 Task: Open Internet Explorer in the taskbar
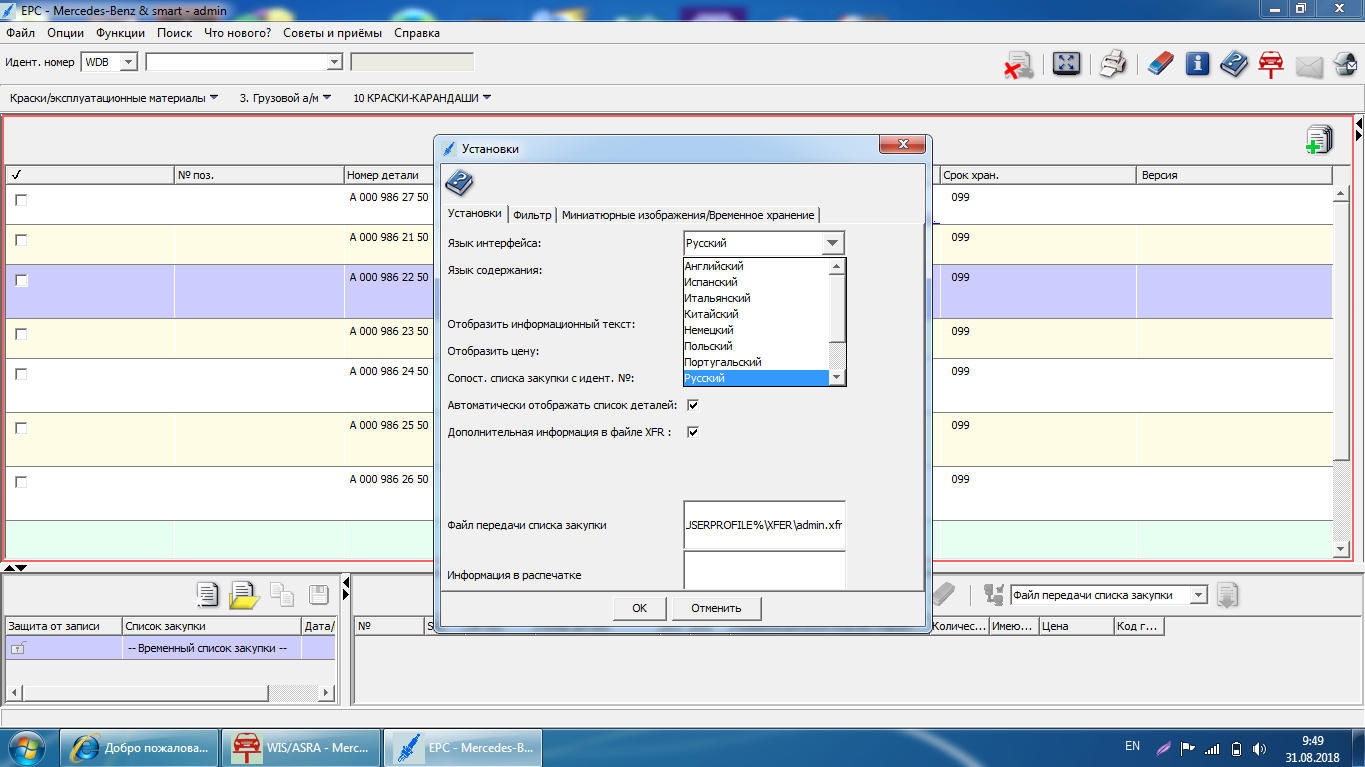click(138, 747)
